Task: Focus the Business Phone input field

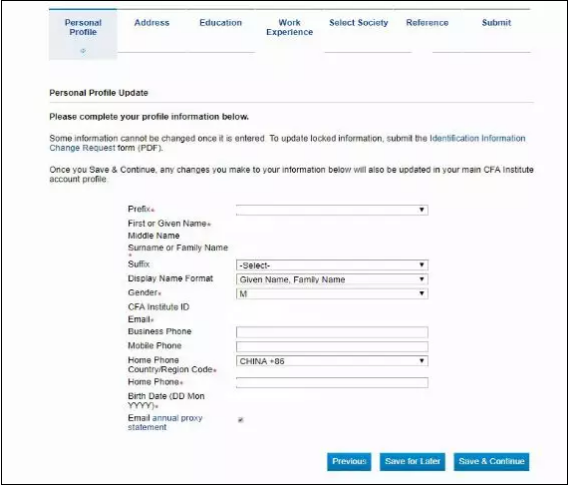Action: (x=332, y=332)
